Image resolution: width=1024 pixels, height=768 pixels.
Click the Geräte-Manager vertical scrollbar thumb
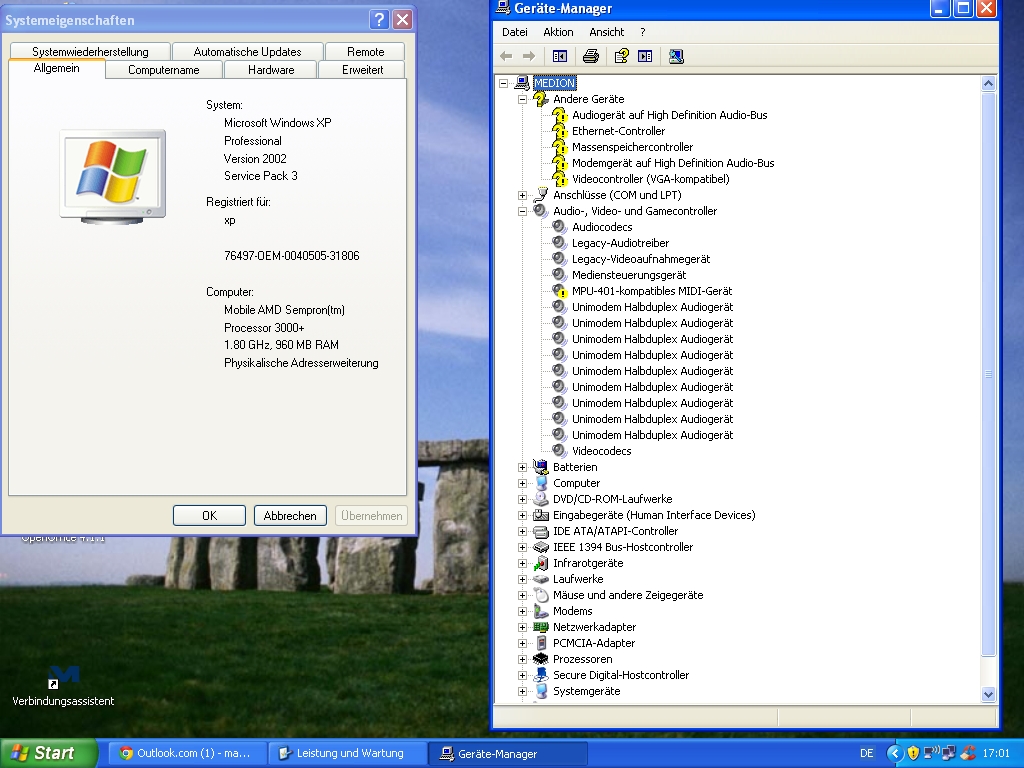(988, 374)
